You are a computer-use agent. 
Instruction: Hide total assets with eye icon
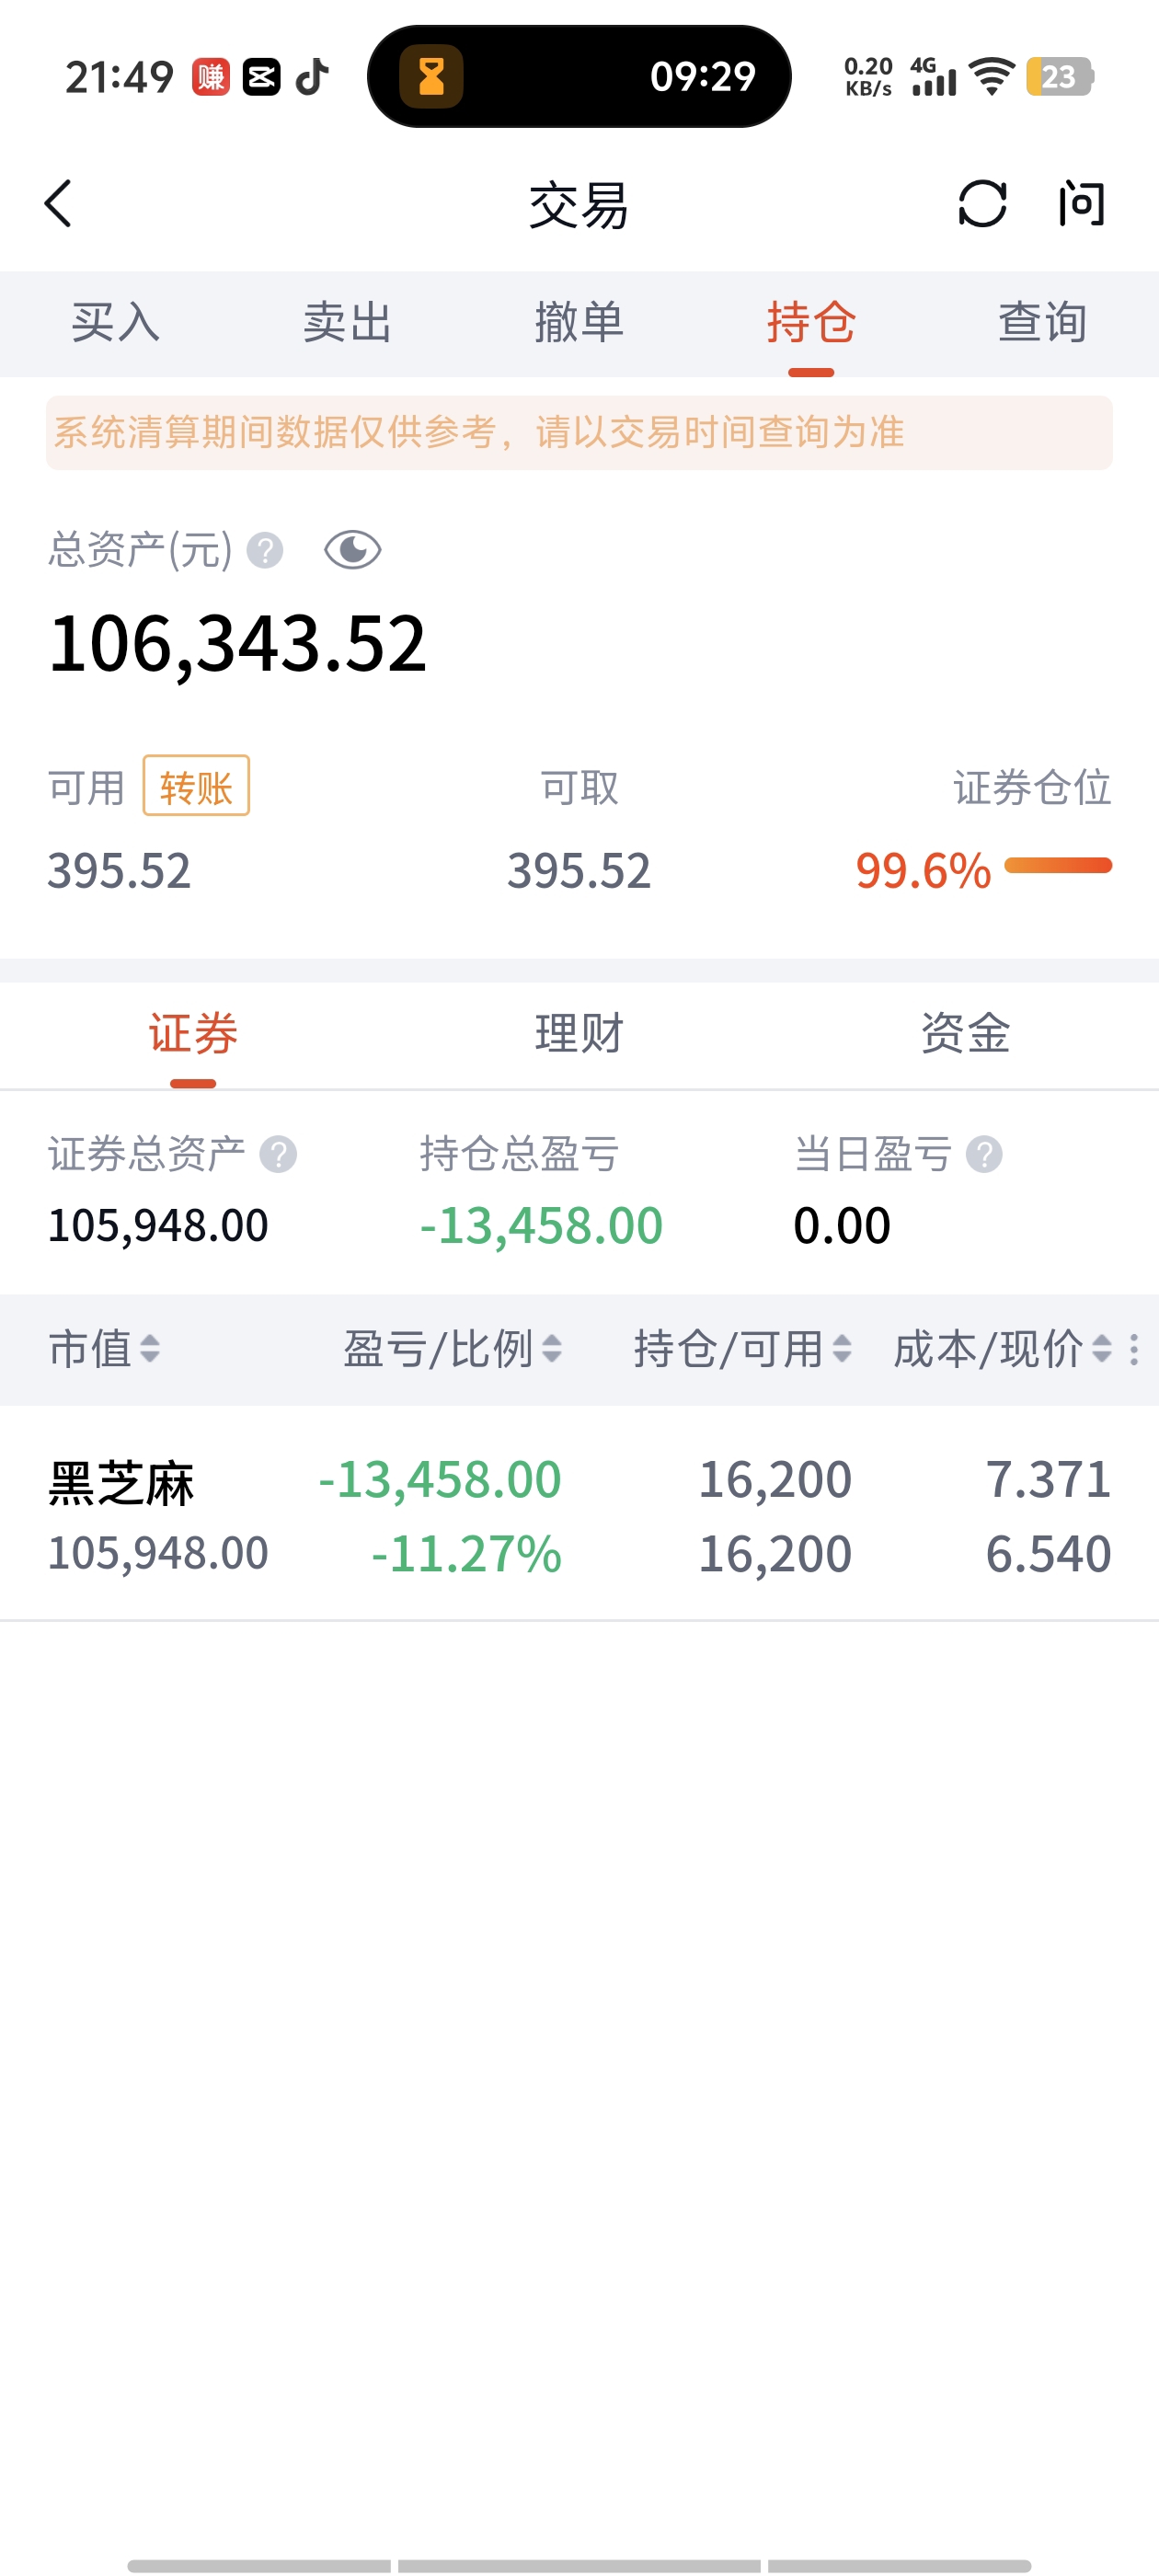pyautogui.click(x=352, y=550)
